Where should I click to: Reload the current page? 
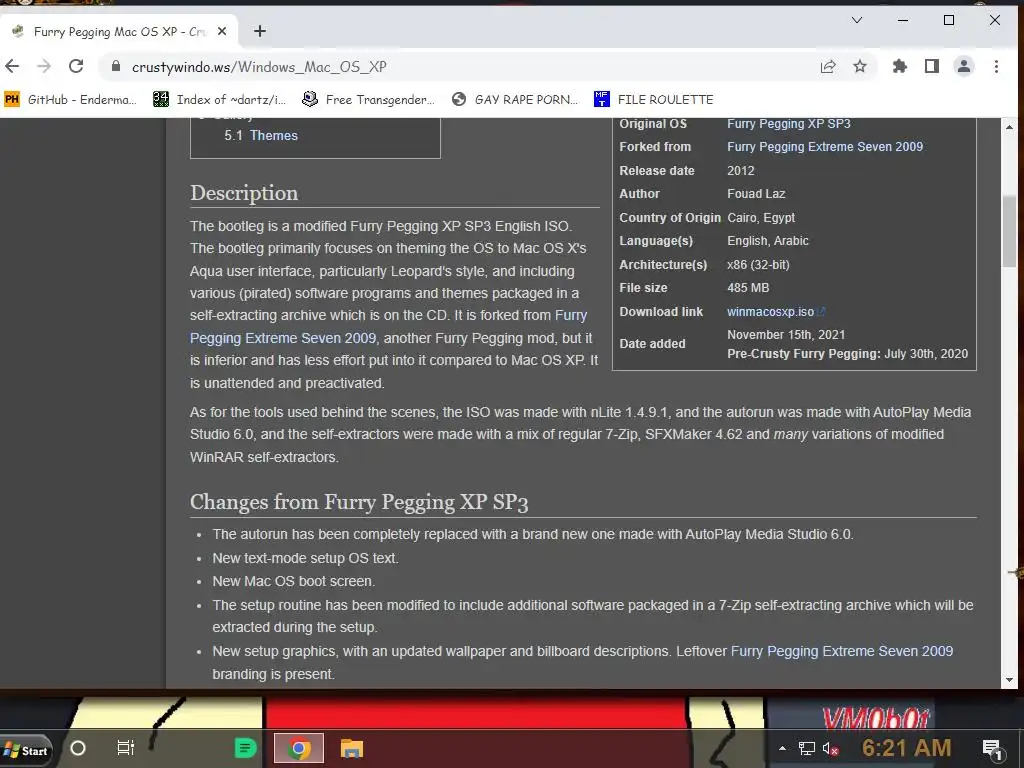click(x=76, y=66)
